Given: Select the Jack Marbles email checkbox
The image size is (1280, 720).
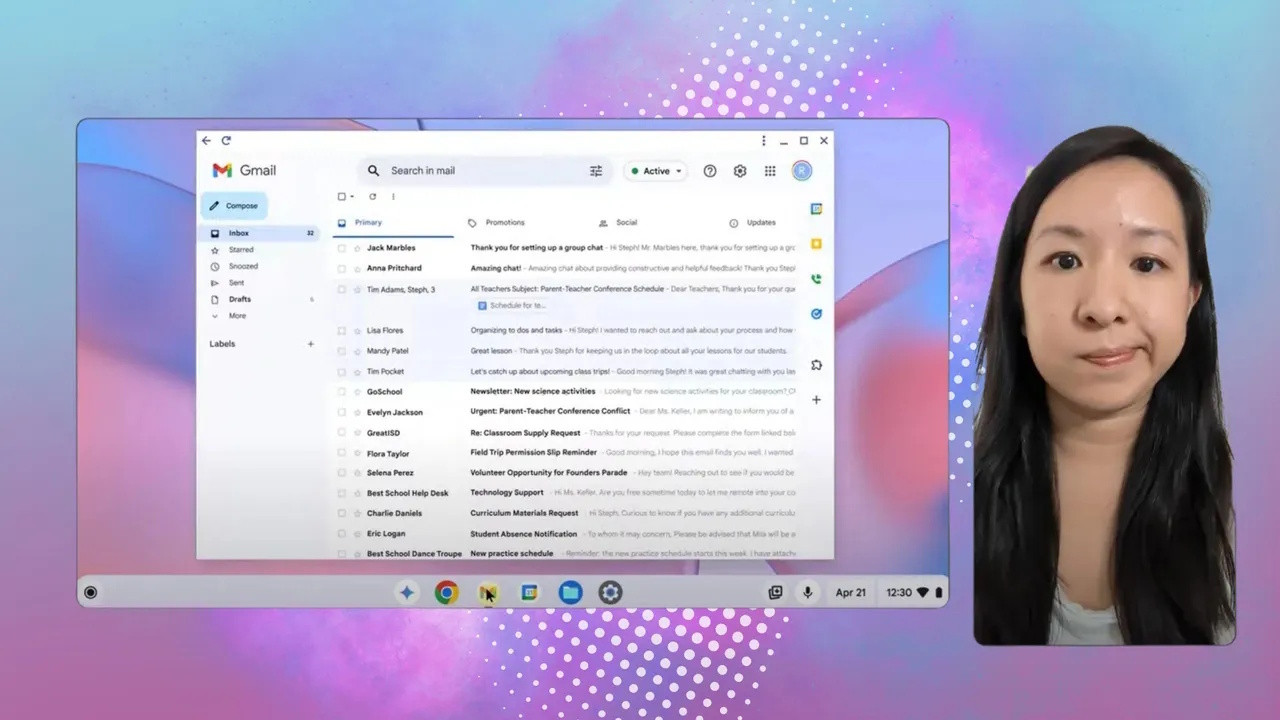Looking at the screenshot, I should click(342, 248).
